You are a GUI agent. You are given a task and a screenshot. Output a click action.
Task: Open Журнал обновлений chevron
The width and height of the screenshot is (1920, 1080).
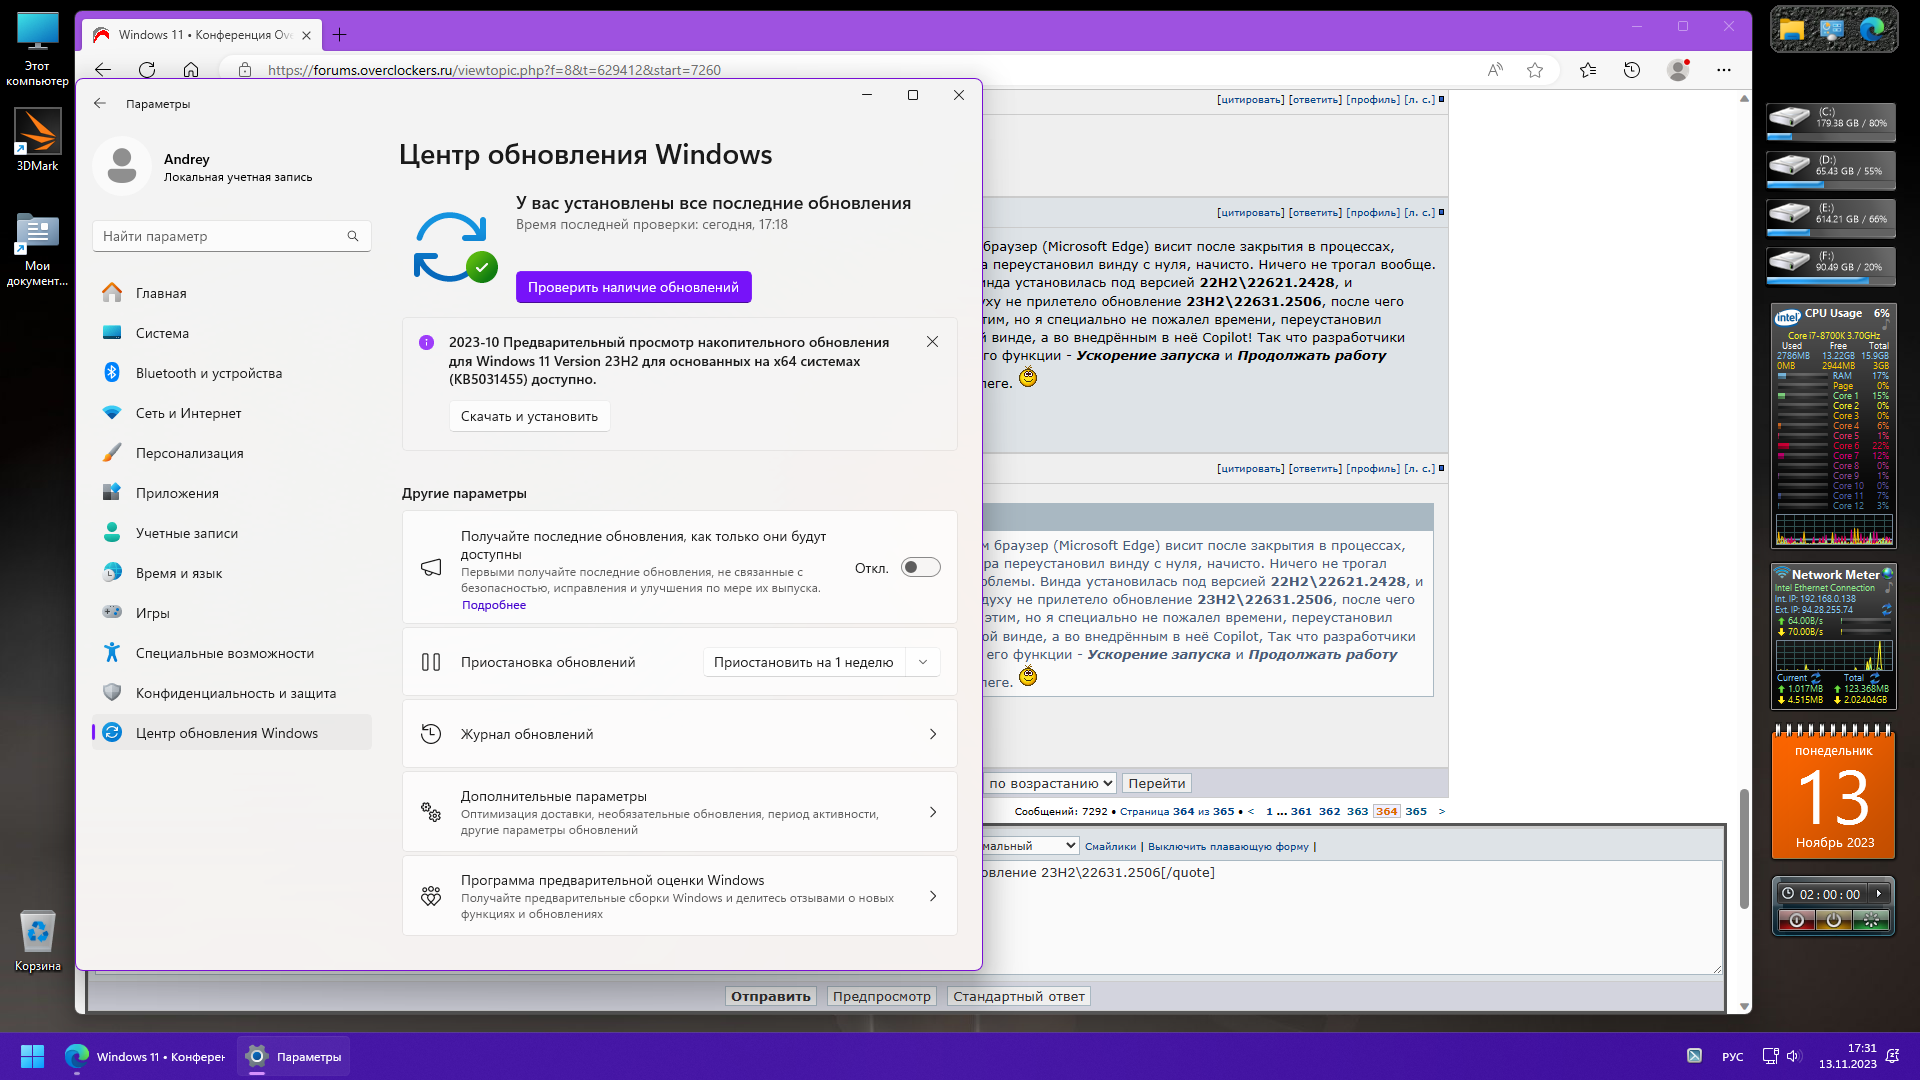932,734
